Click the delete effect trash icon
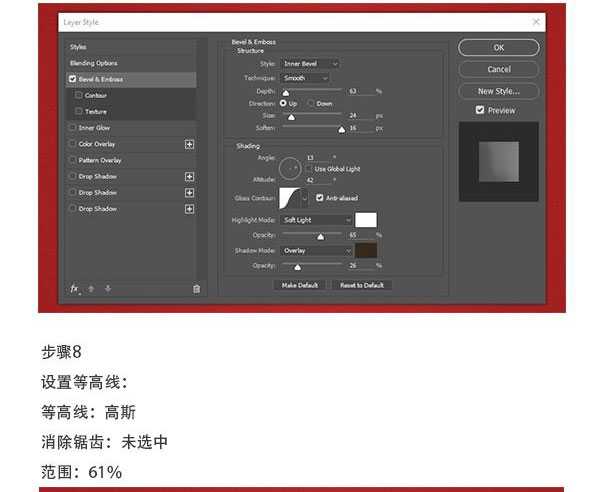Screen dimensions: 600x492 (x=196, y=289)
